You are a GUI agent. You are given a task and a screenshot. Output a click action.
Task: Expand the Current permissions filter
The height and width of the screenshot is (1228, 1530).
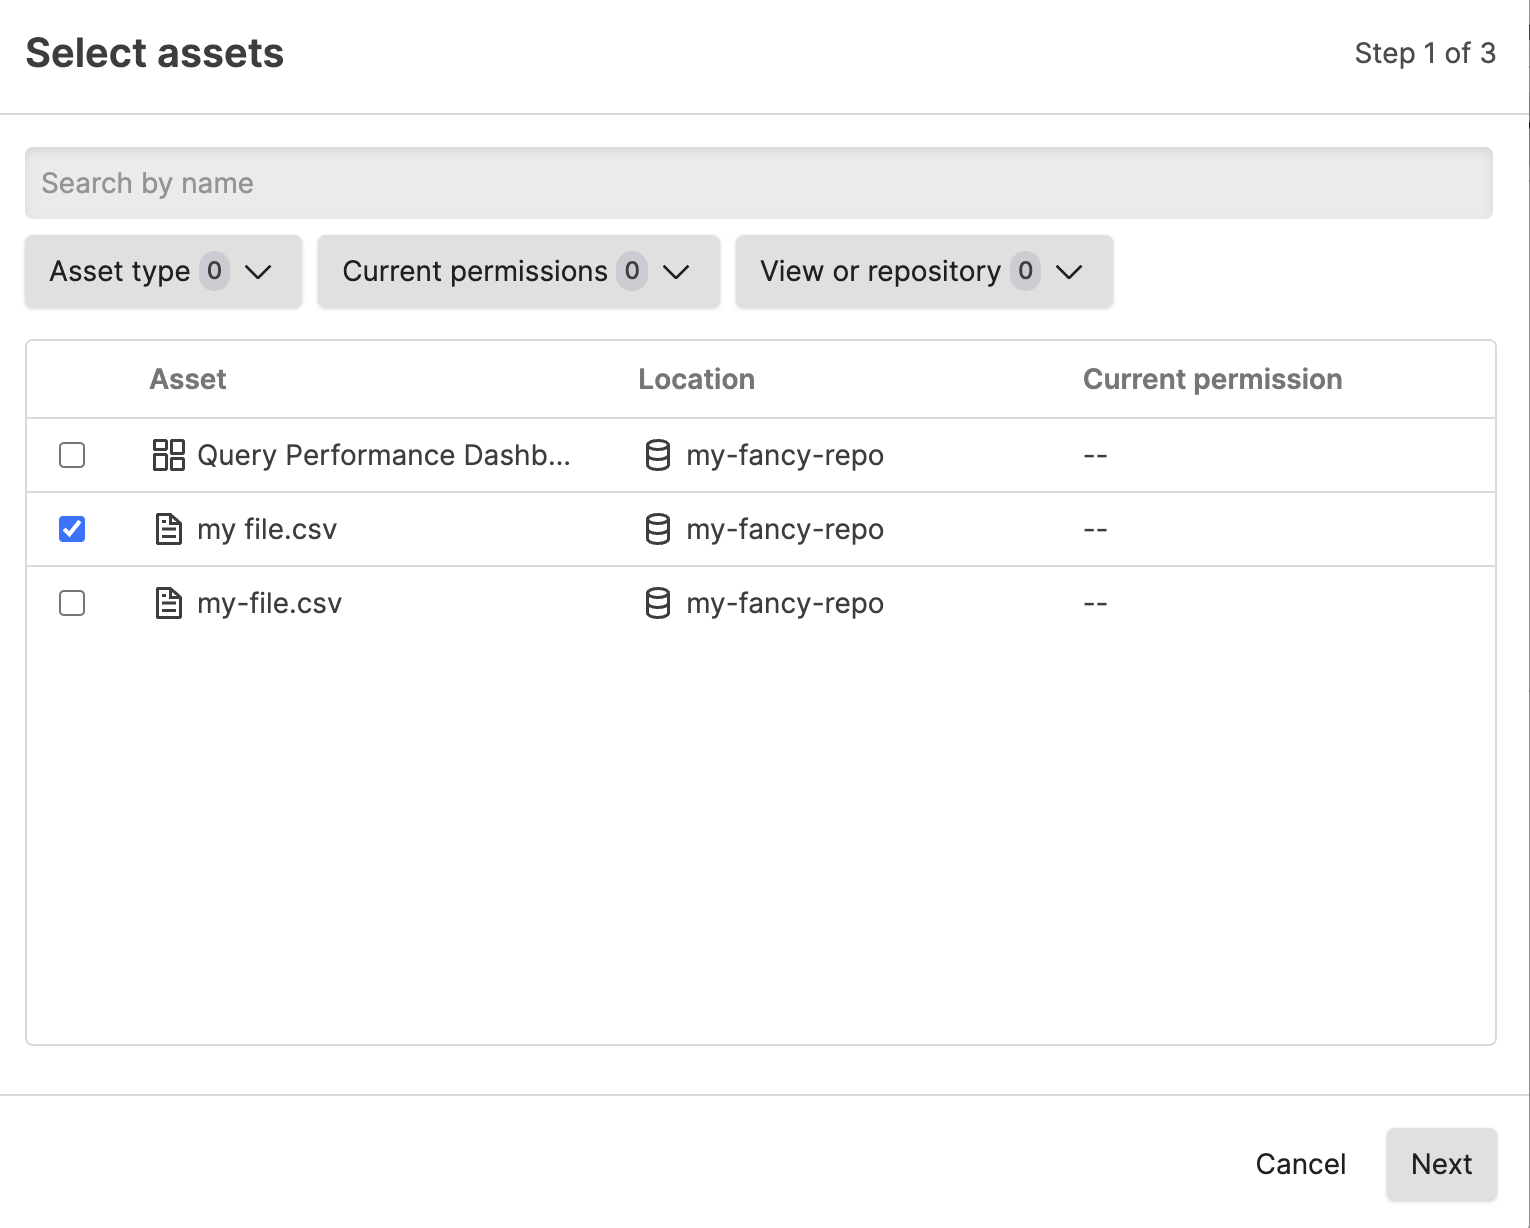(x=517, y=271)
